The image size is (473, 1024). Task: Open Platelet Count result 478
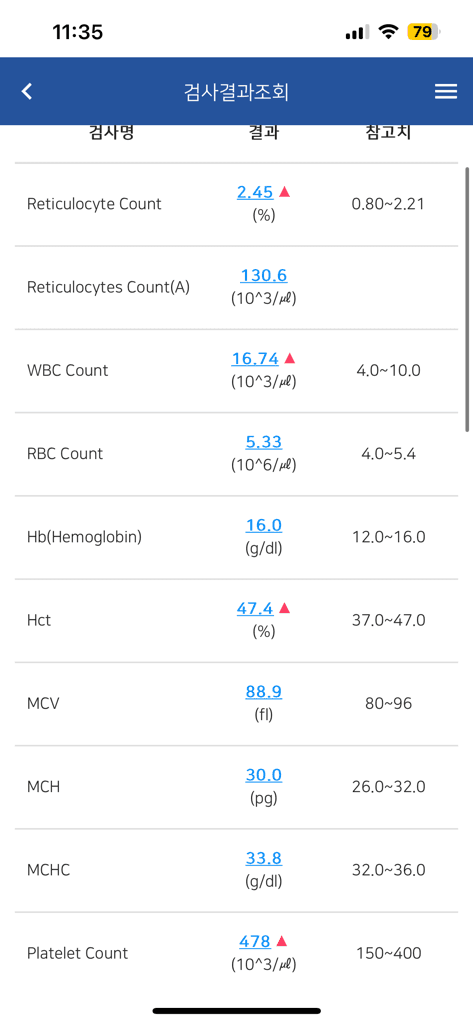(x=254, y=942)
